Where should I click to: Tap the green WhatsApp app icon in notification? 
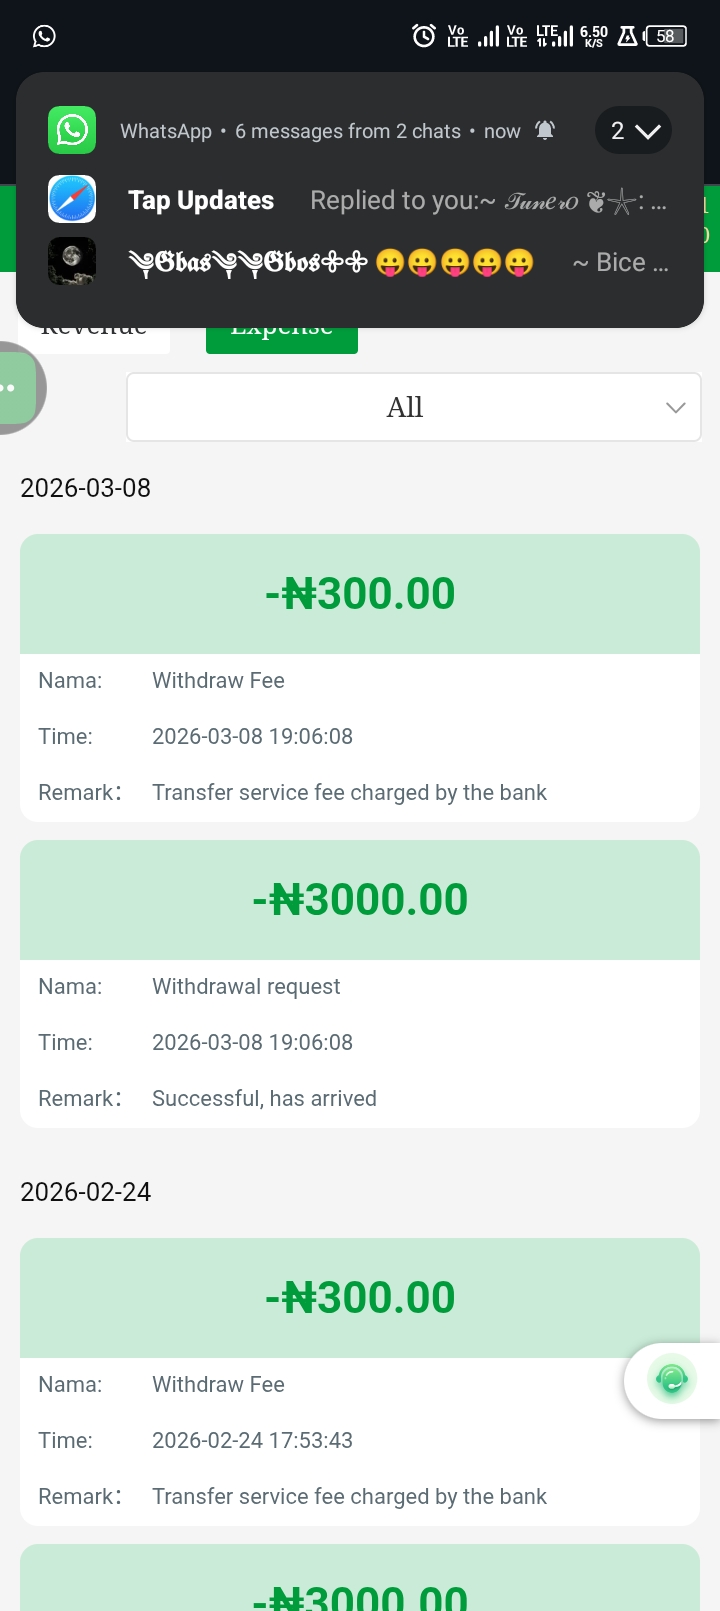(x=72, y=130)
